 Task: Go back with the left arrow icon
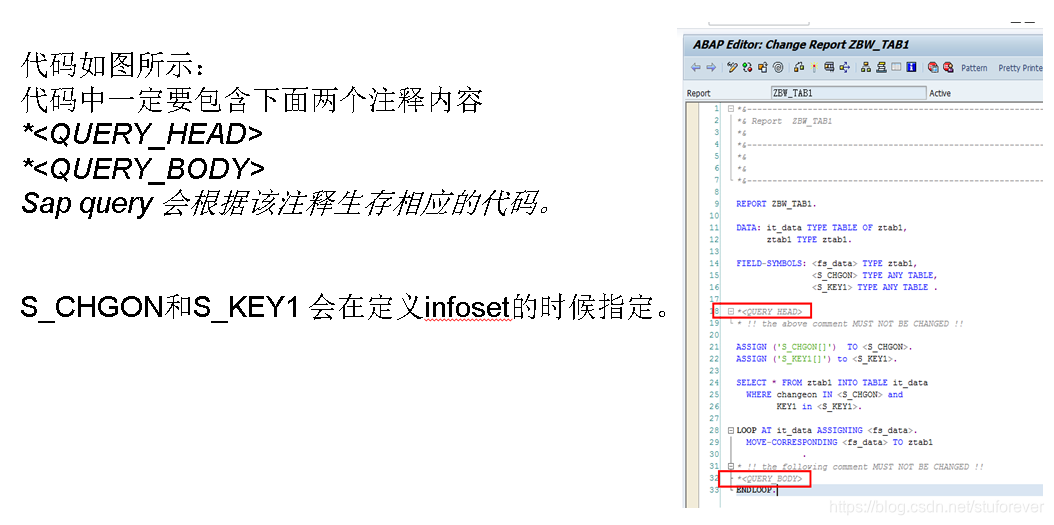(x=696, y=67)
